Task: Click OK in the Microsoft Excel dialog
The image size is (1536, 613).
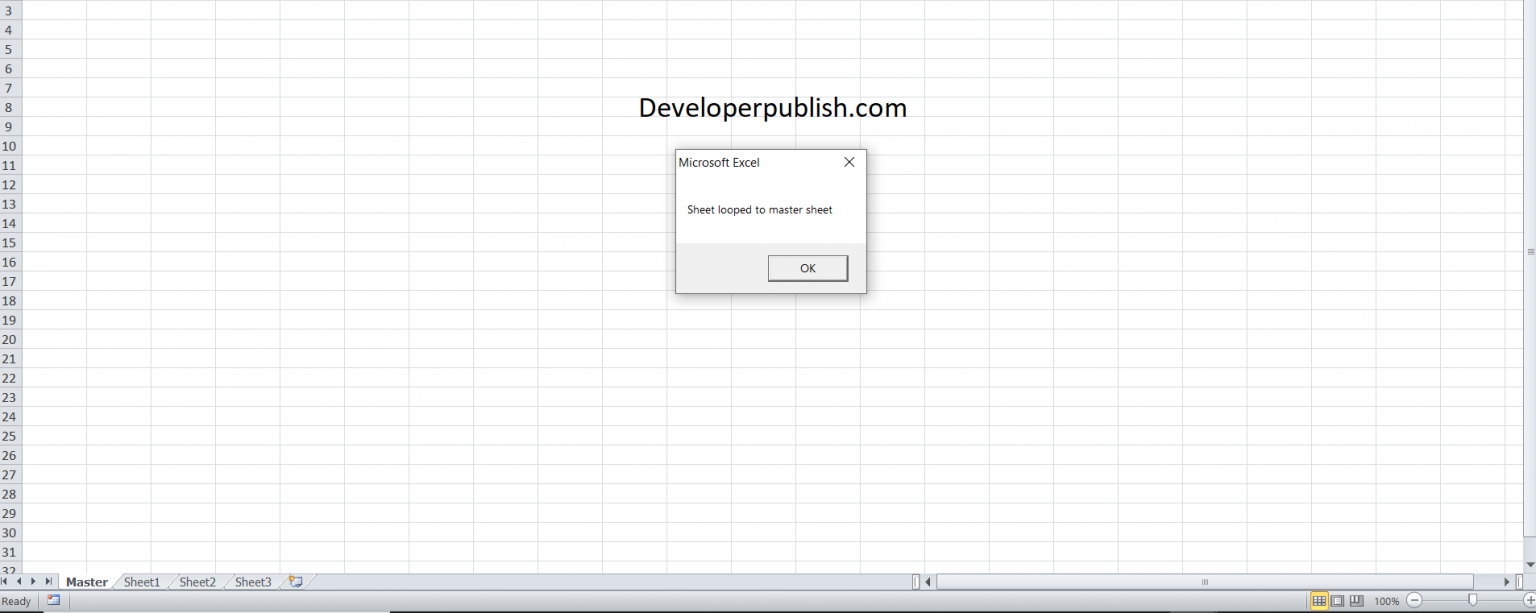Action: click(807, 268)
